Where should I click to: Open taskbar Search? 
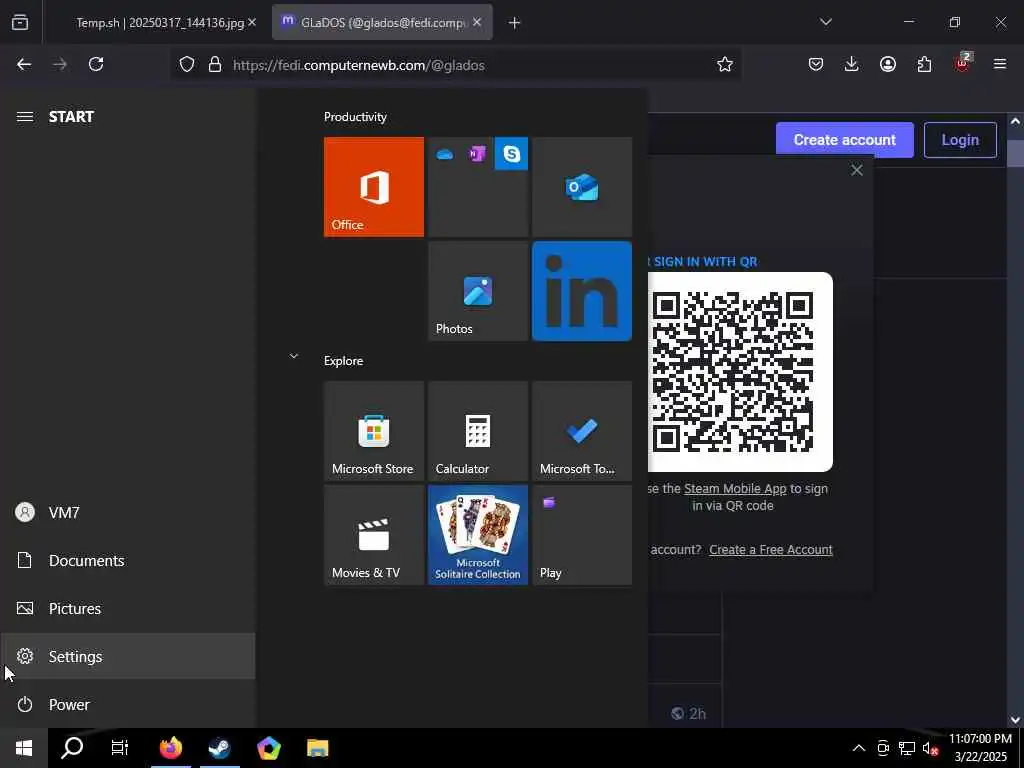pos(72,748)
